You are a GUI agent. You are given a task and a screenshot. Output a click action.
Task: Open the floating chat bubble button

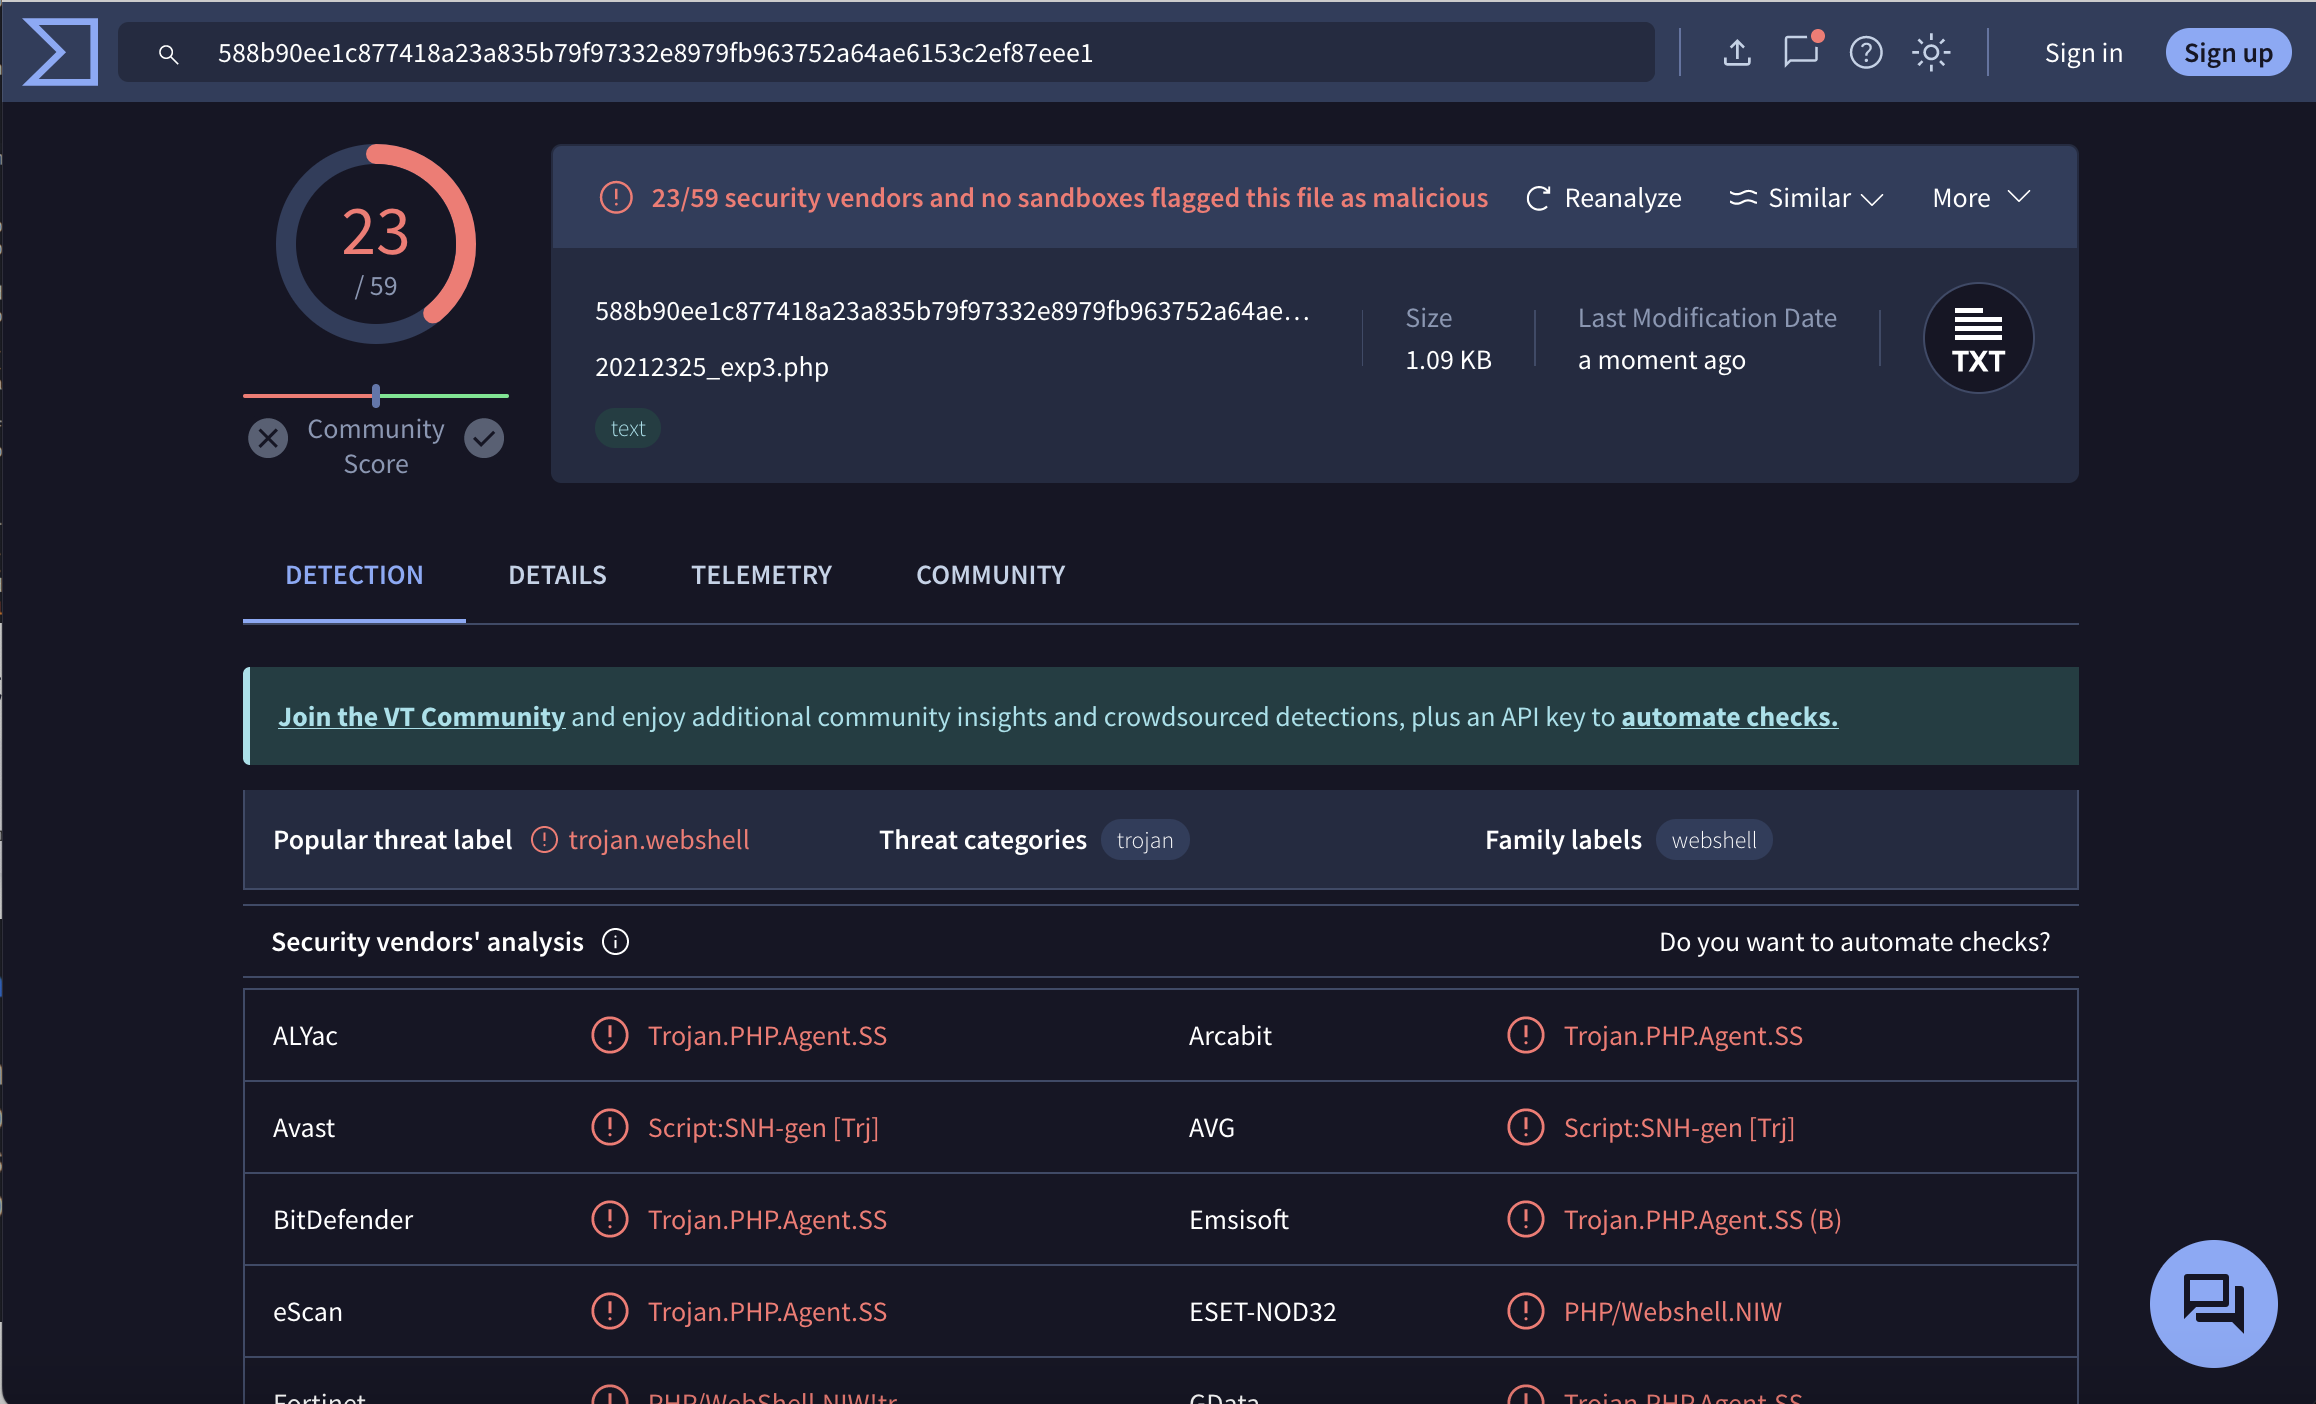point(2213,1303)
